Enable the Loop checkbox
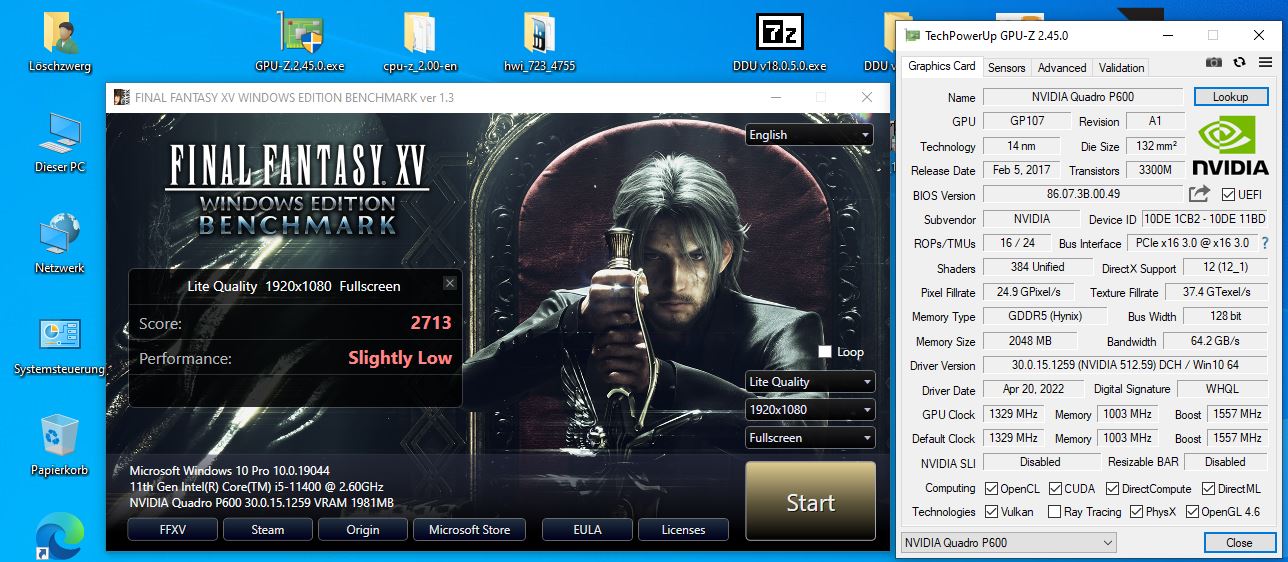 [x=825, y=352]
